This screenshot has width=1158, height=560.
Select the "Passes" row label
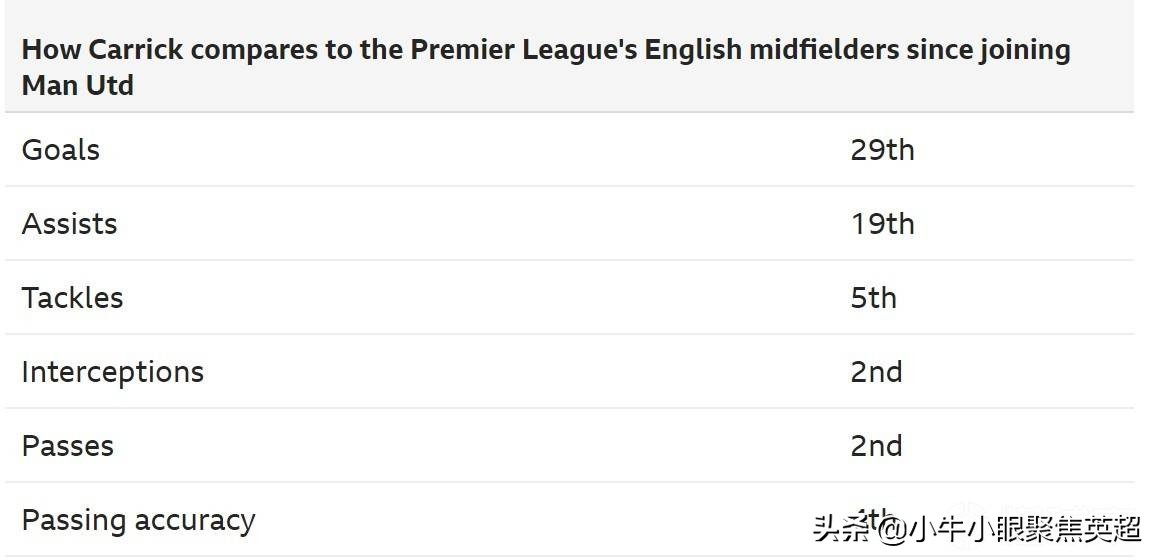coord(67,446)
